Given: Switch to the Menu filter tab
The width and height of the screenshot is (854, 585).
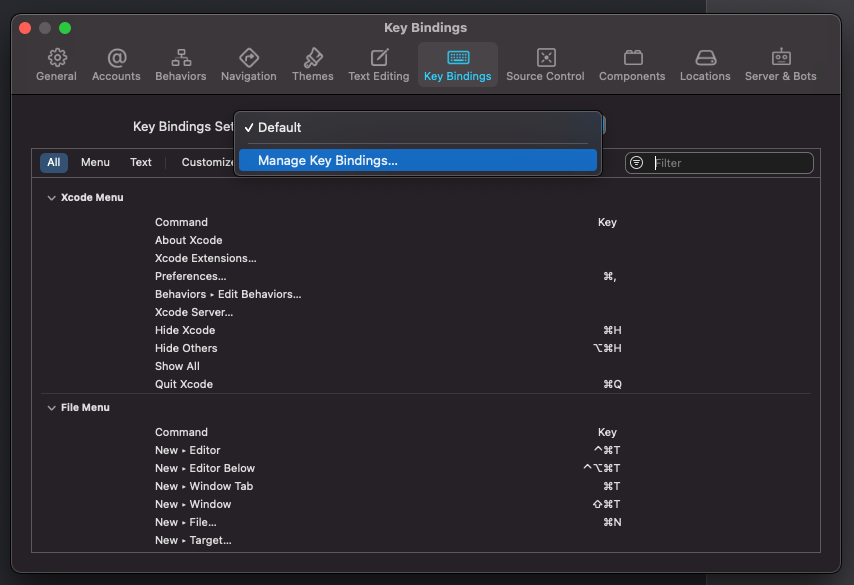Looking at the screenshot, I should point(95,162).
